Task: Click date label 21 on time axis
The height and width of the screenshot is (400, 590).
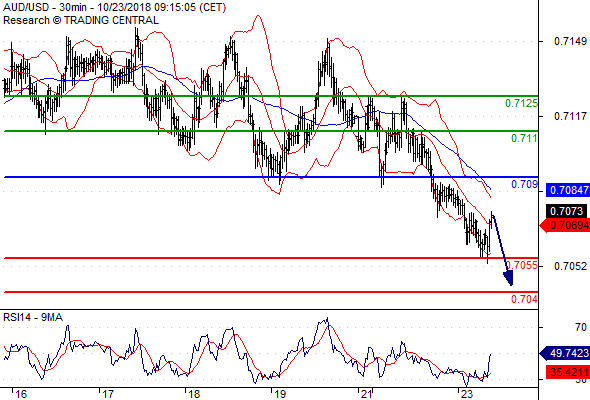Action: (366, 394)
